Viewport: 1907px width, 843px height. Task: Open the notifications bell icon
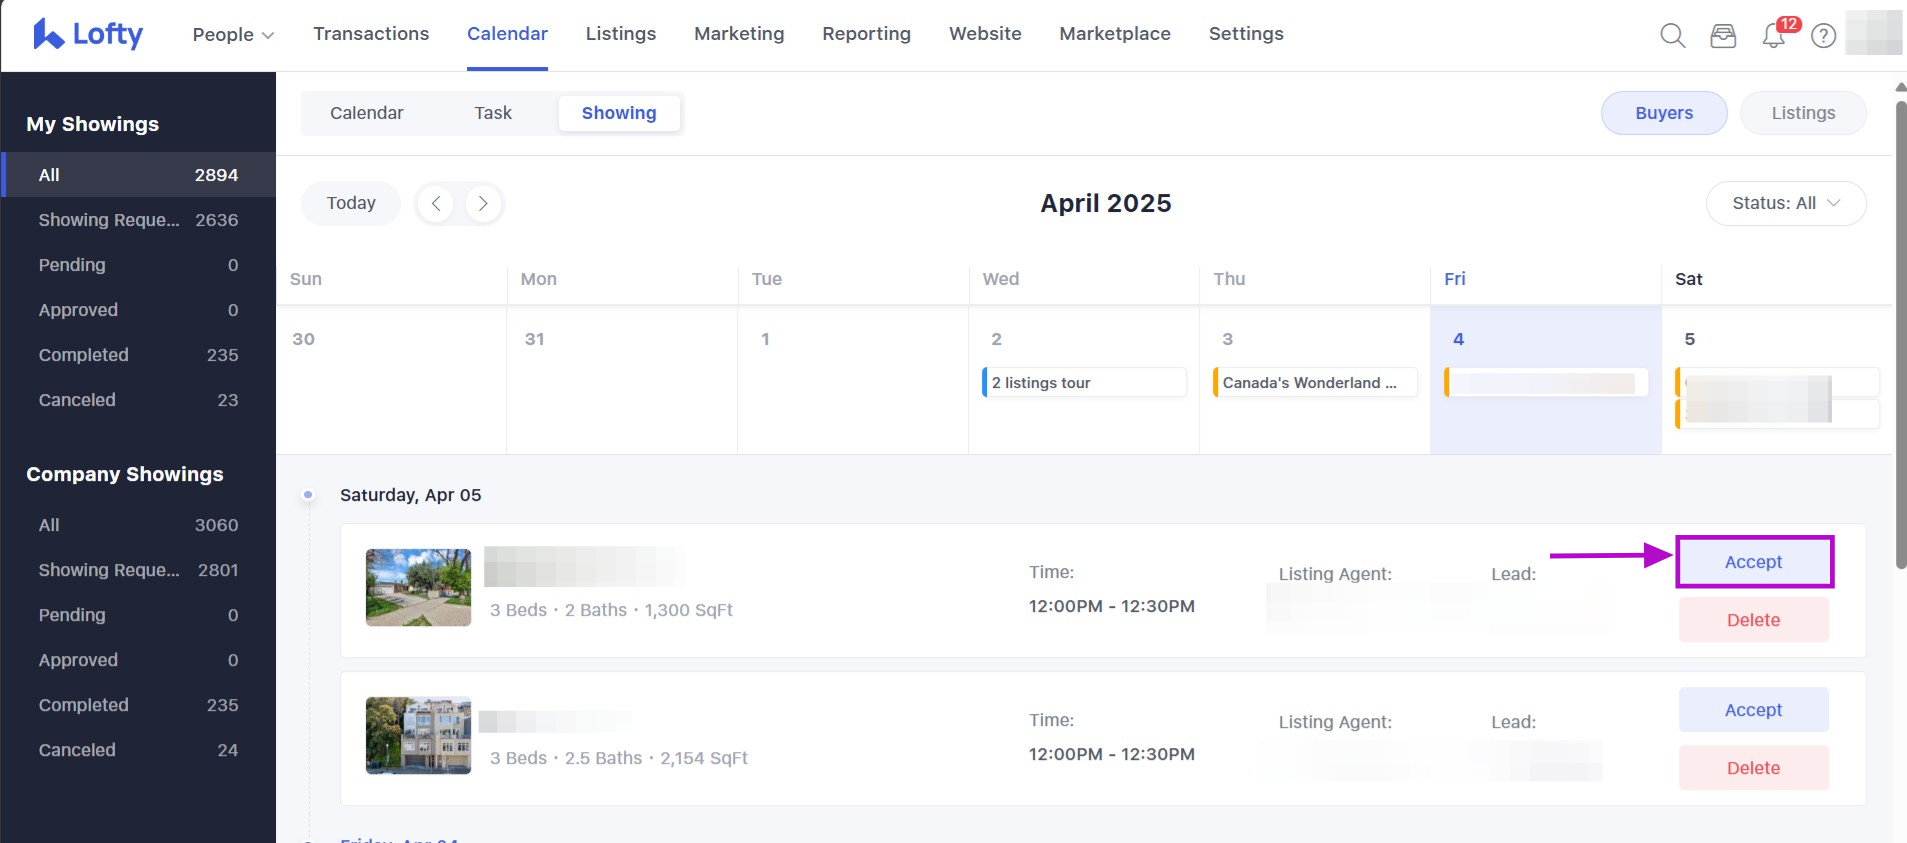1774,36
